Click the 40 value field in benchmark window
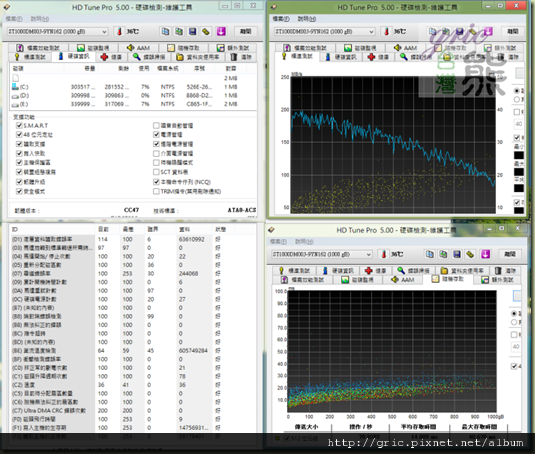The image size is (535, 454). tap(519, 124)
